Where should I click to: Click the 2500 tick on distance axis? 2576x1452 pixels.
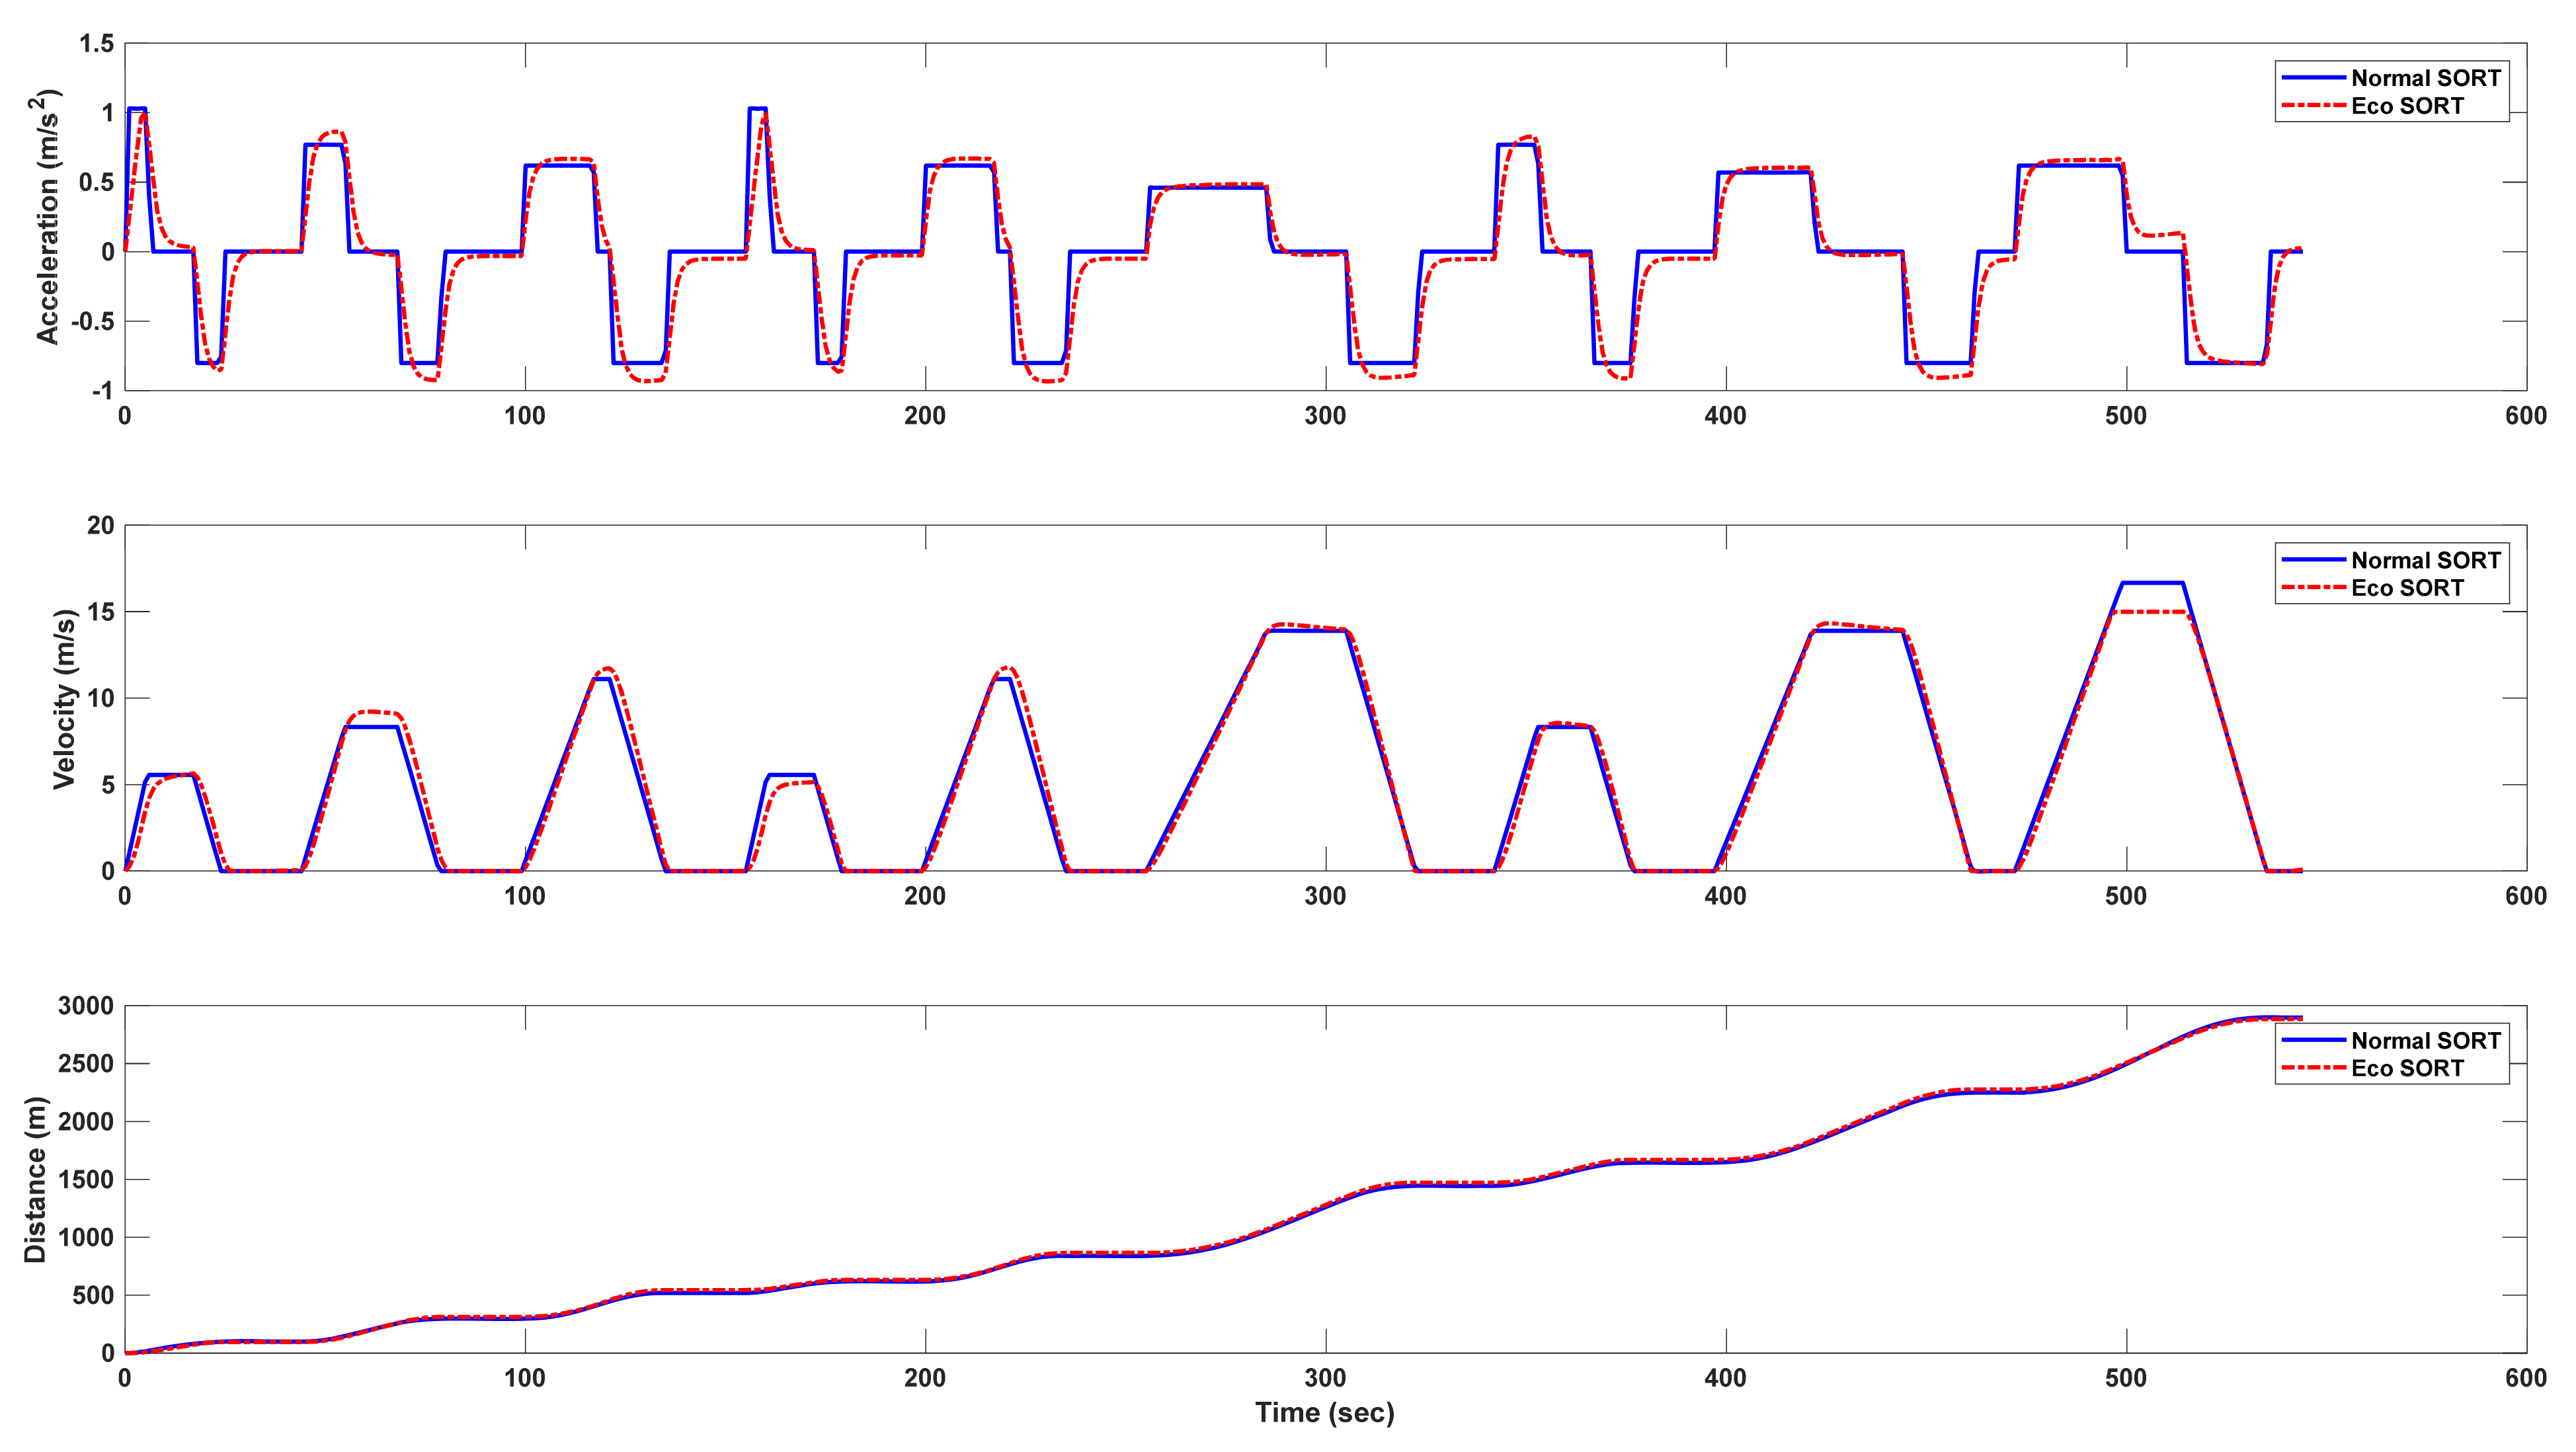(x=86, y=1064)
